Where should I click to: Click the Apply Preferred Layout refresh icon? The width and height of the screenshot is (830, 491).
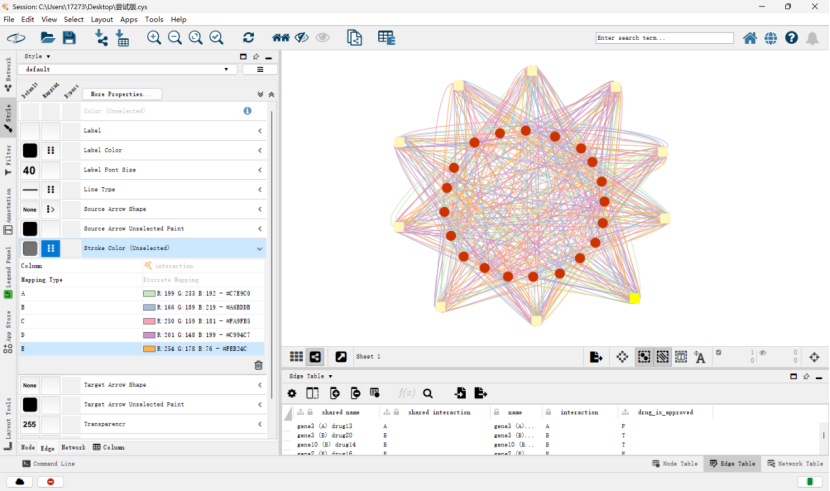point(248,38)
